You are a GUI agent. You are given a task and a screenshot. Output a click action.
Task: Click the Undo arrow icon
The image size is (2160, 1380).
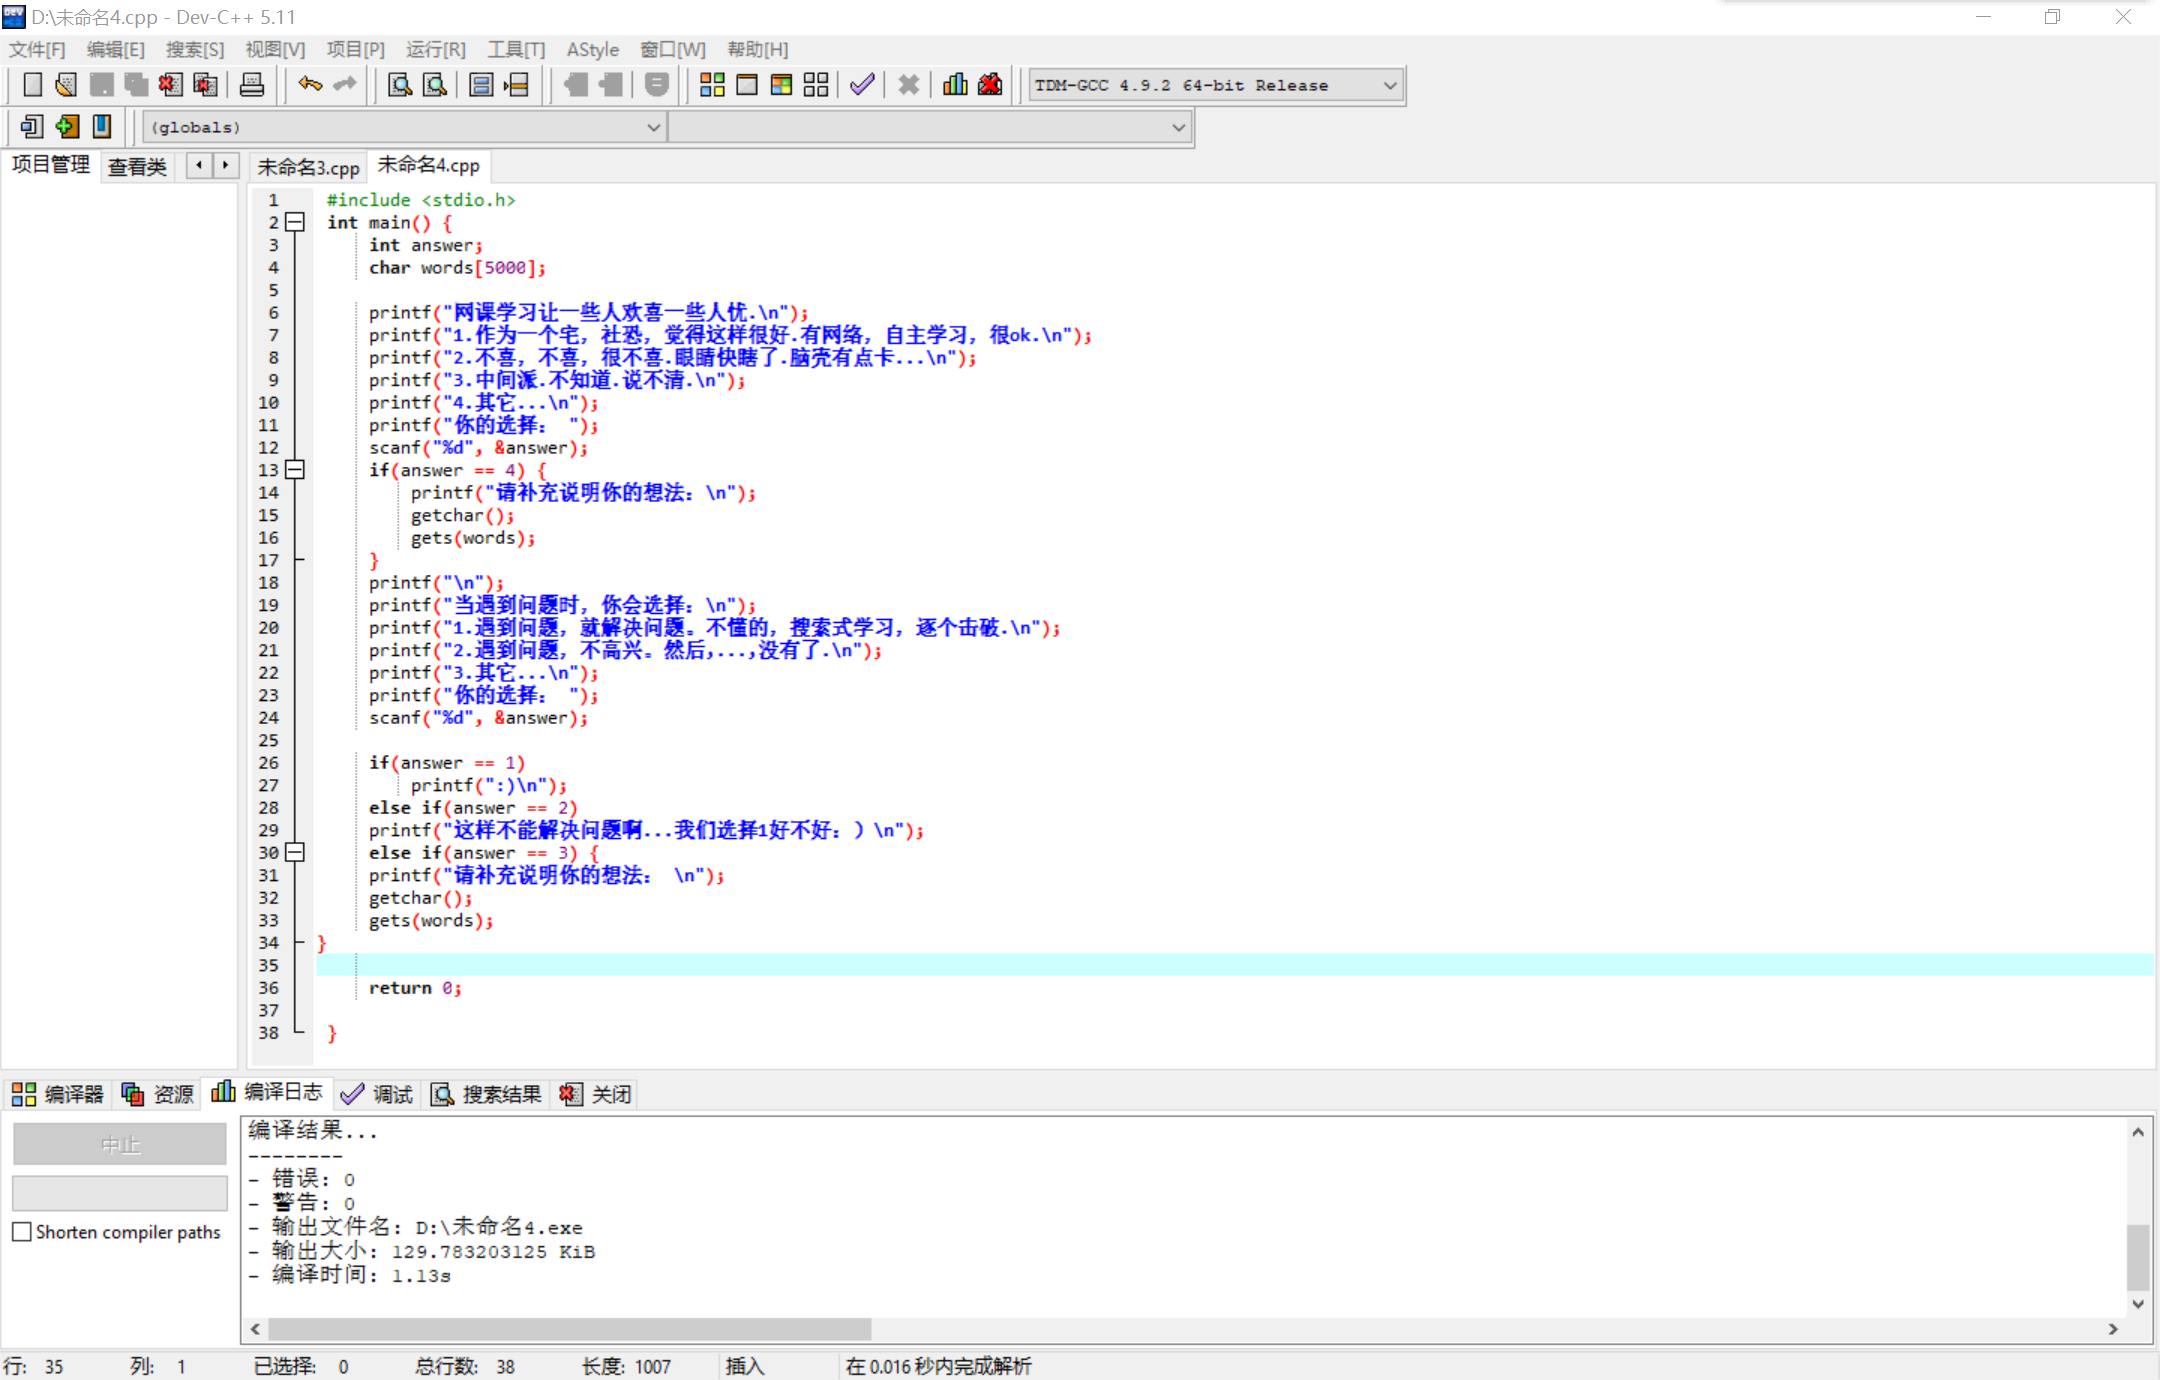point(310,85)
